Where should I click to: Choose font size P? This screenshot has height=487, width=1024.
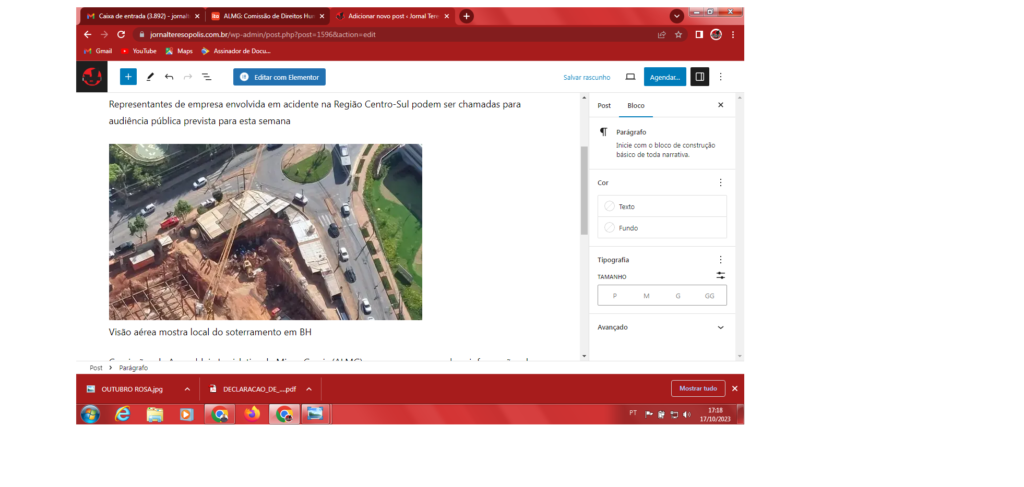coord(615,296)
